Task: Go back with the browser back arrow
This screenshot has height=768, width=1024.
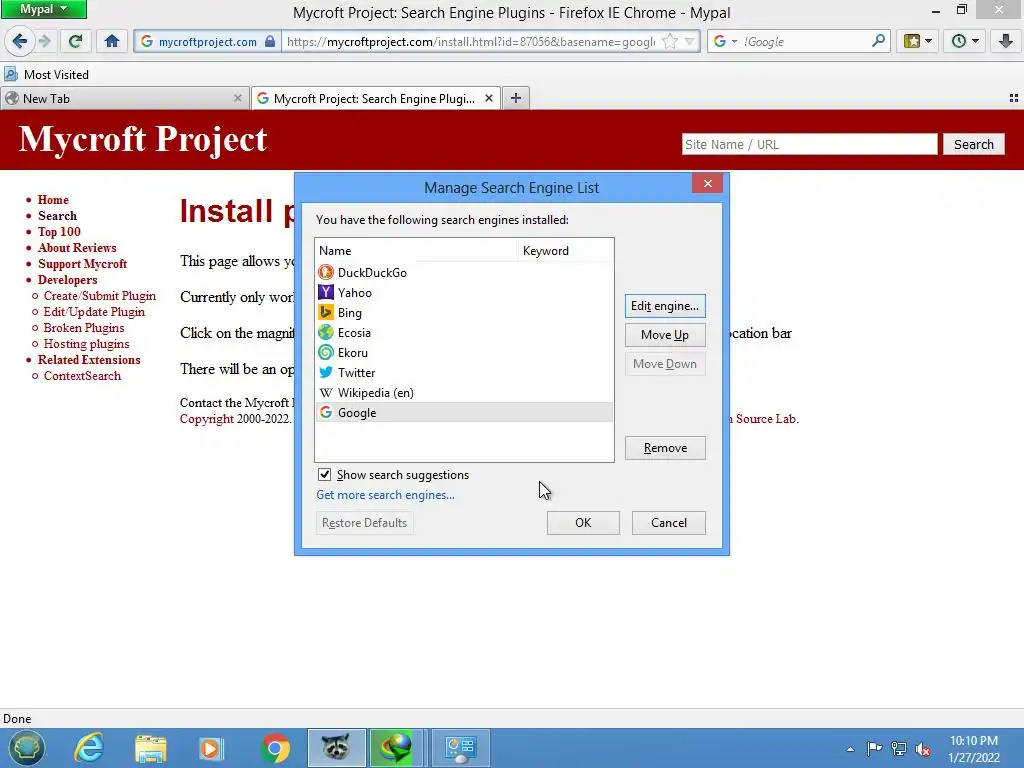Action: (20, 42)
